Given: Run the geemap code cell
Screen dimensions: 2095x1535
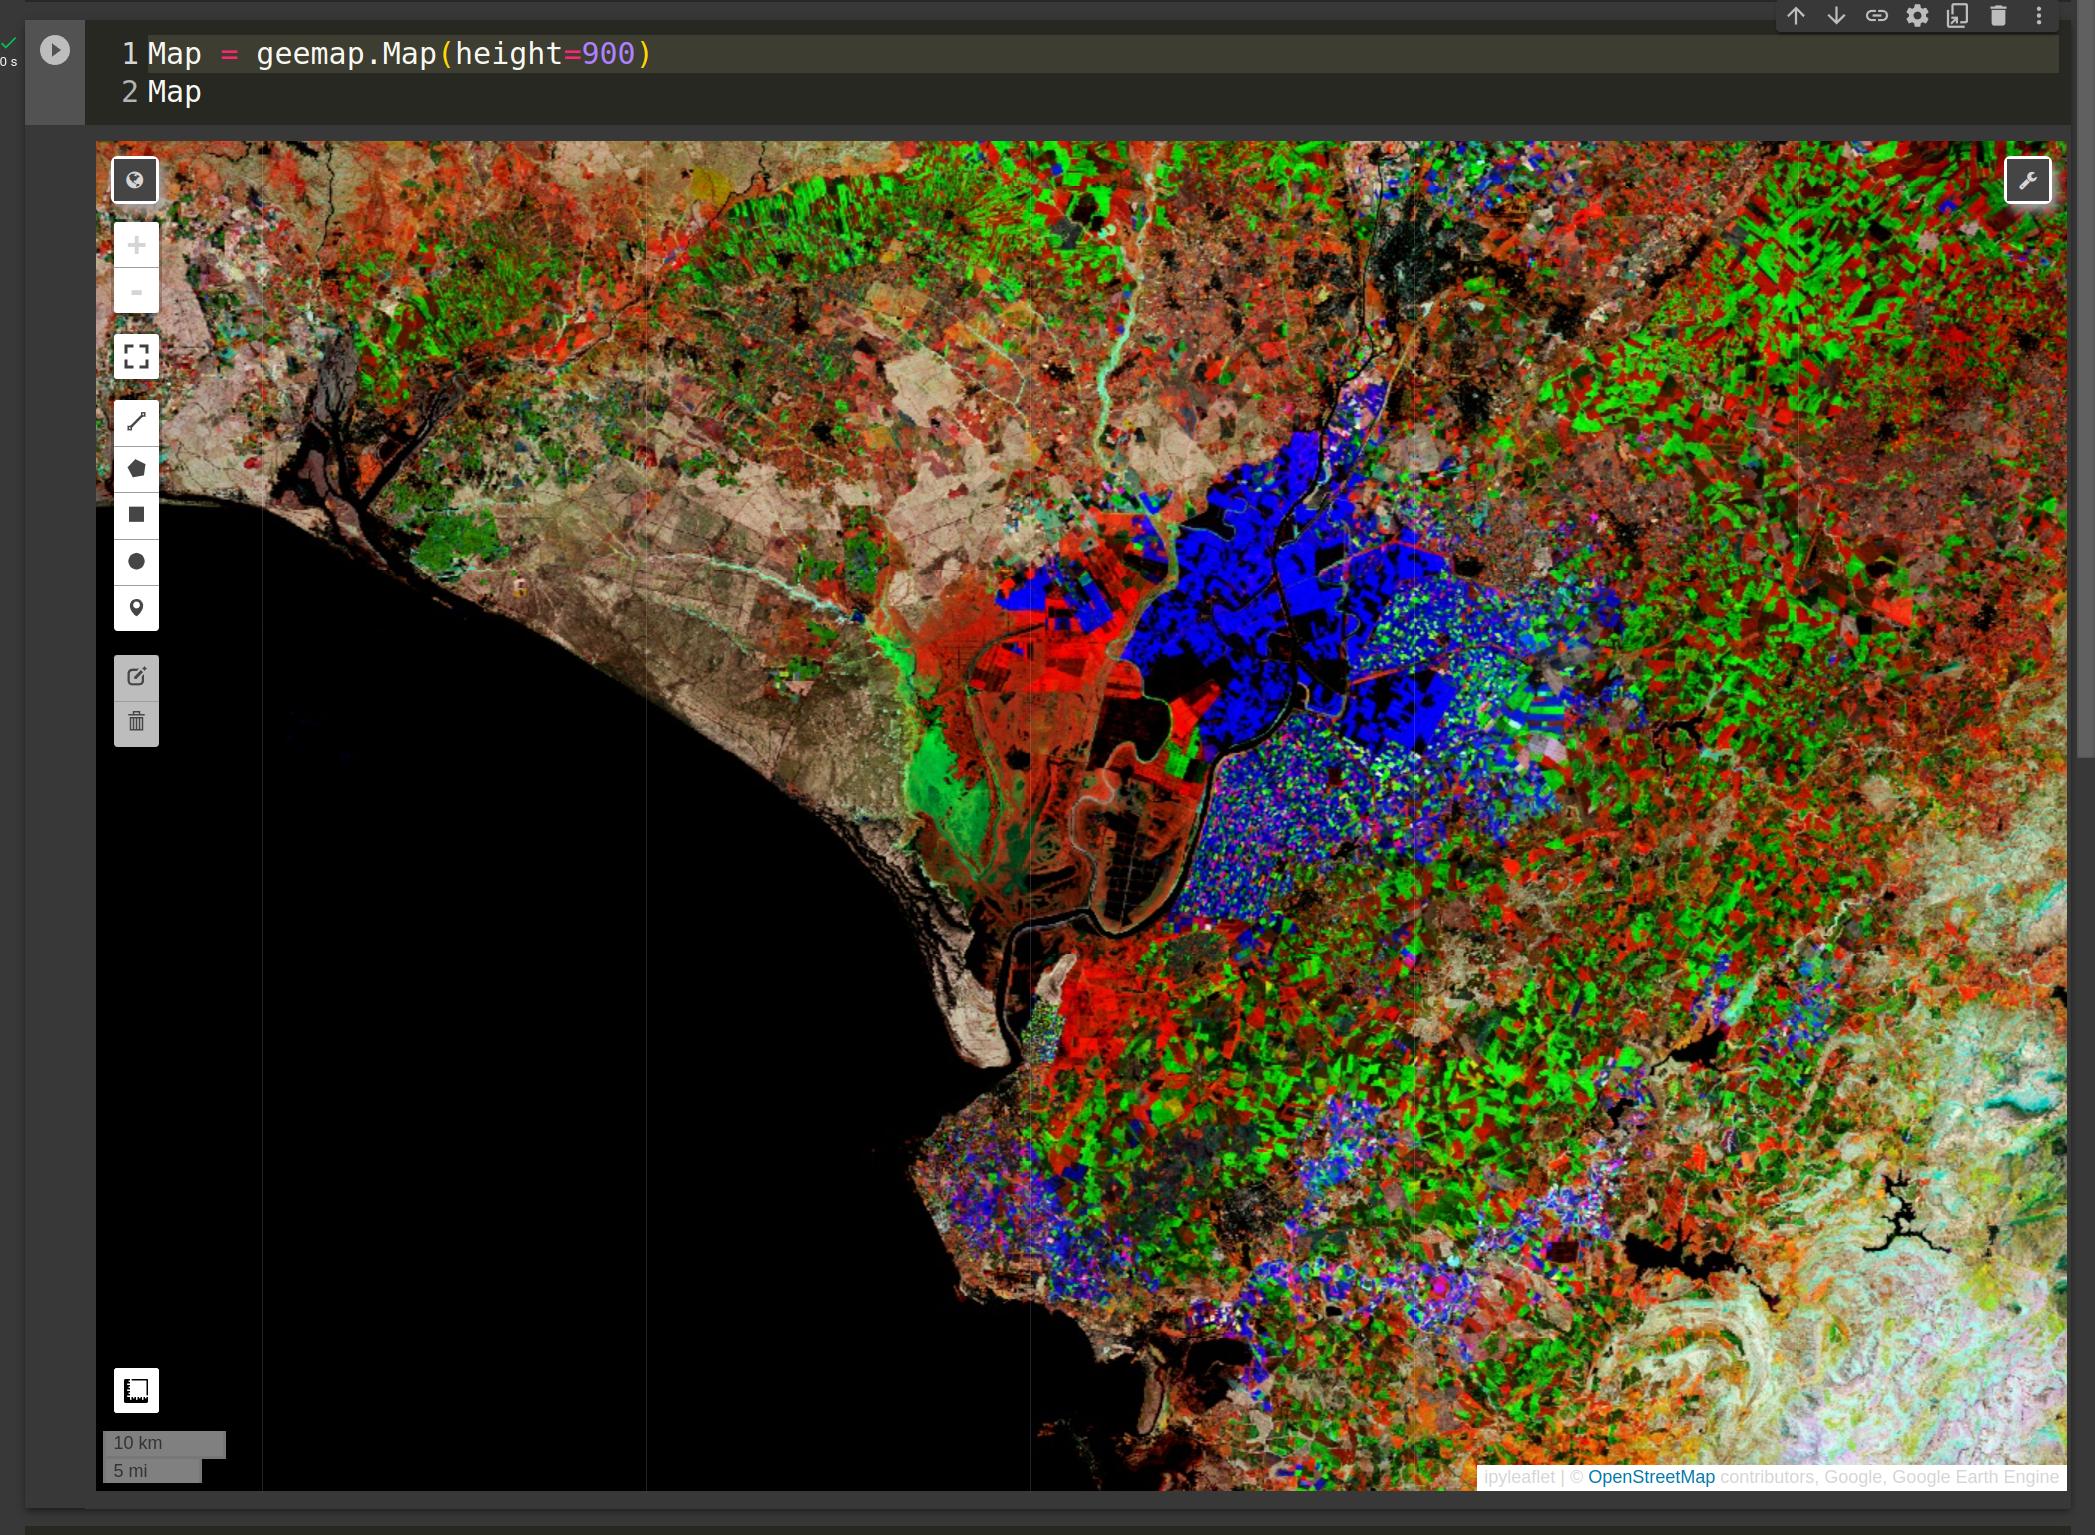Looking at the screenshot, I should click(x=55, y=50).
